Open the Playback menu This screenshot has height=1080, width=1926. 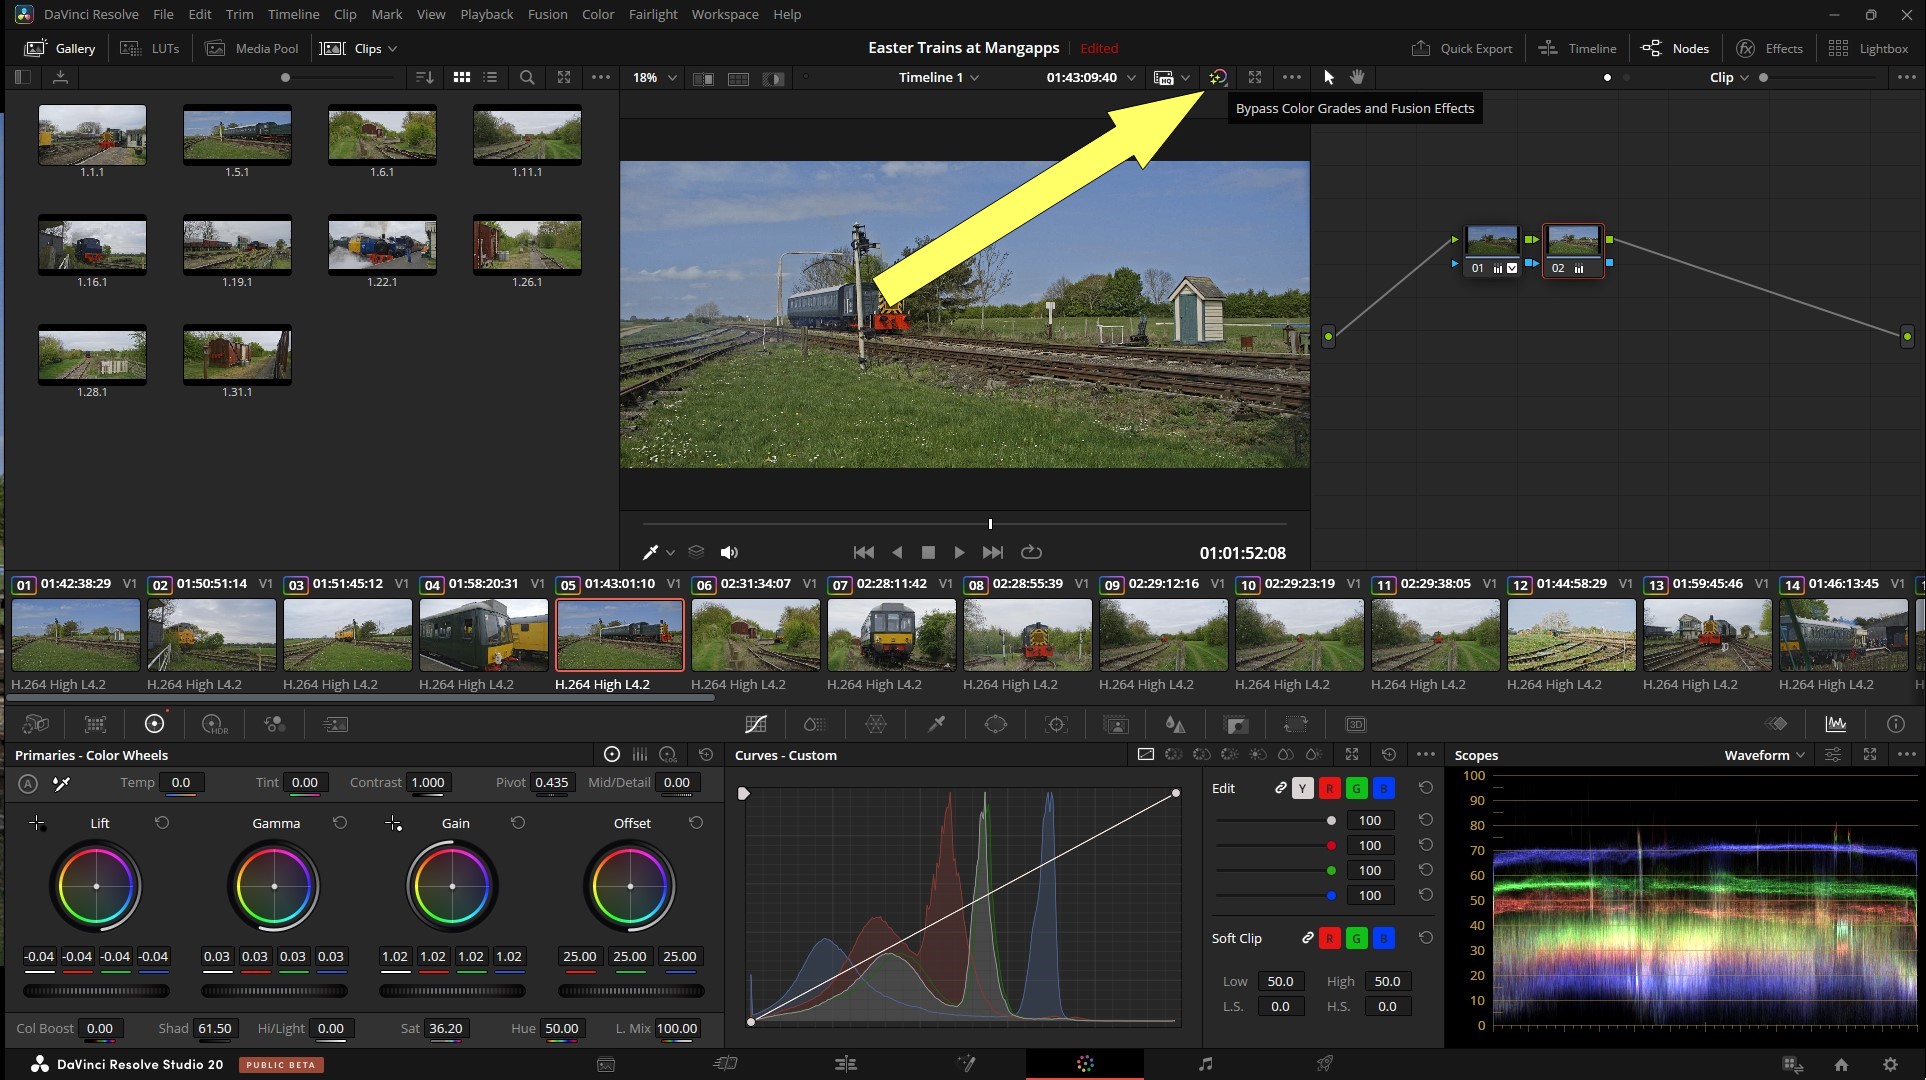tap(486, 14)
